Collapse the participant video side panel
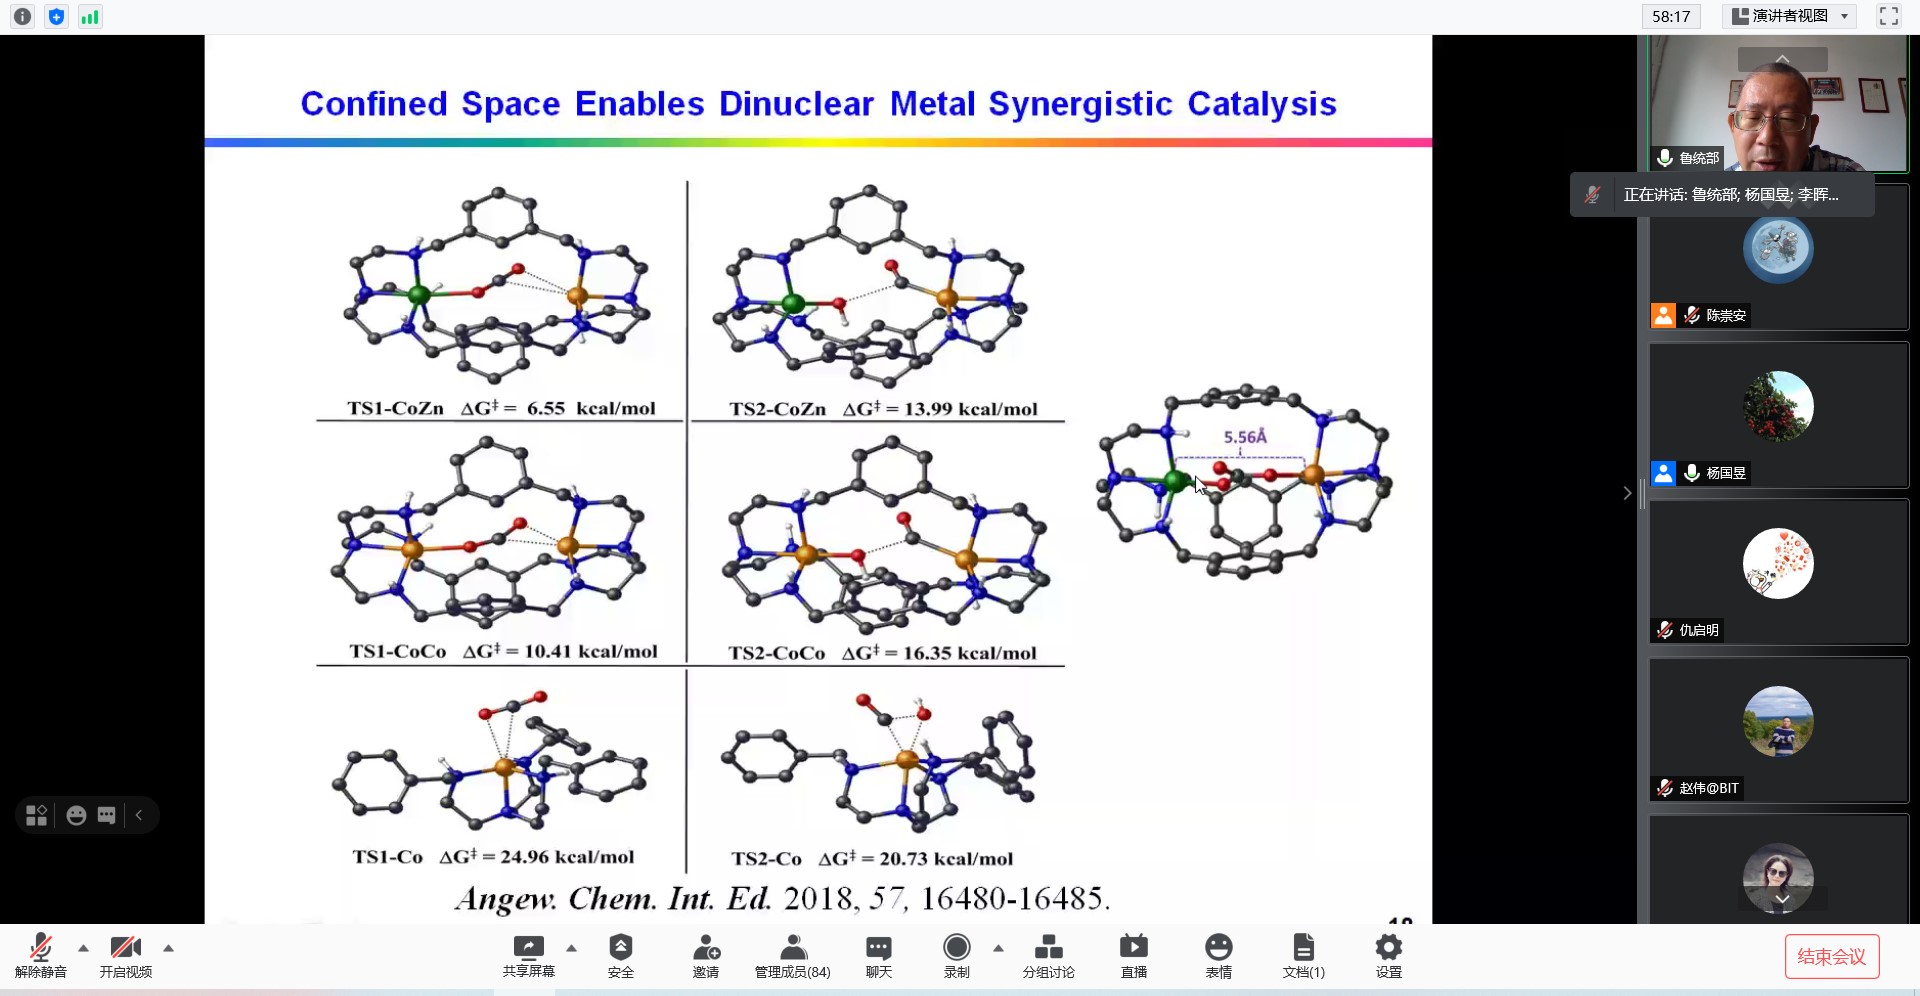Image resolution: width=1920 pixels, height=996 pixels. (x=1627, y=493)
